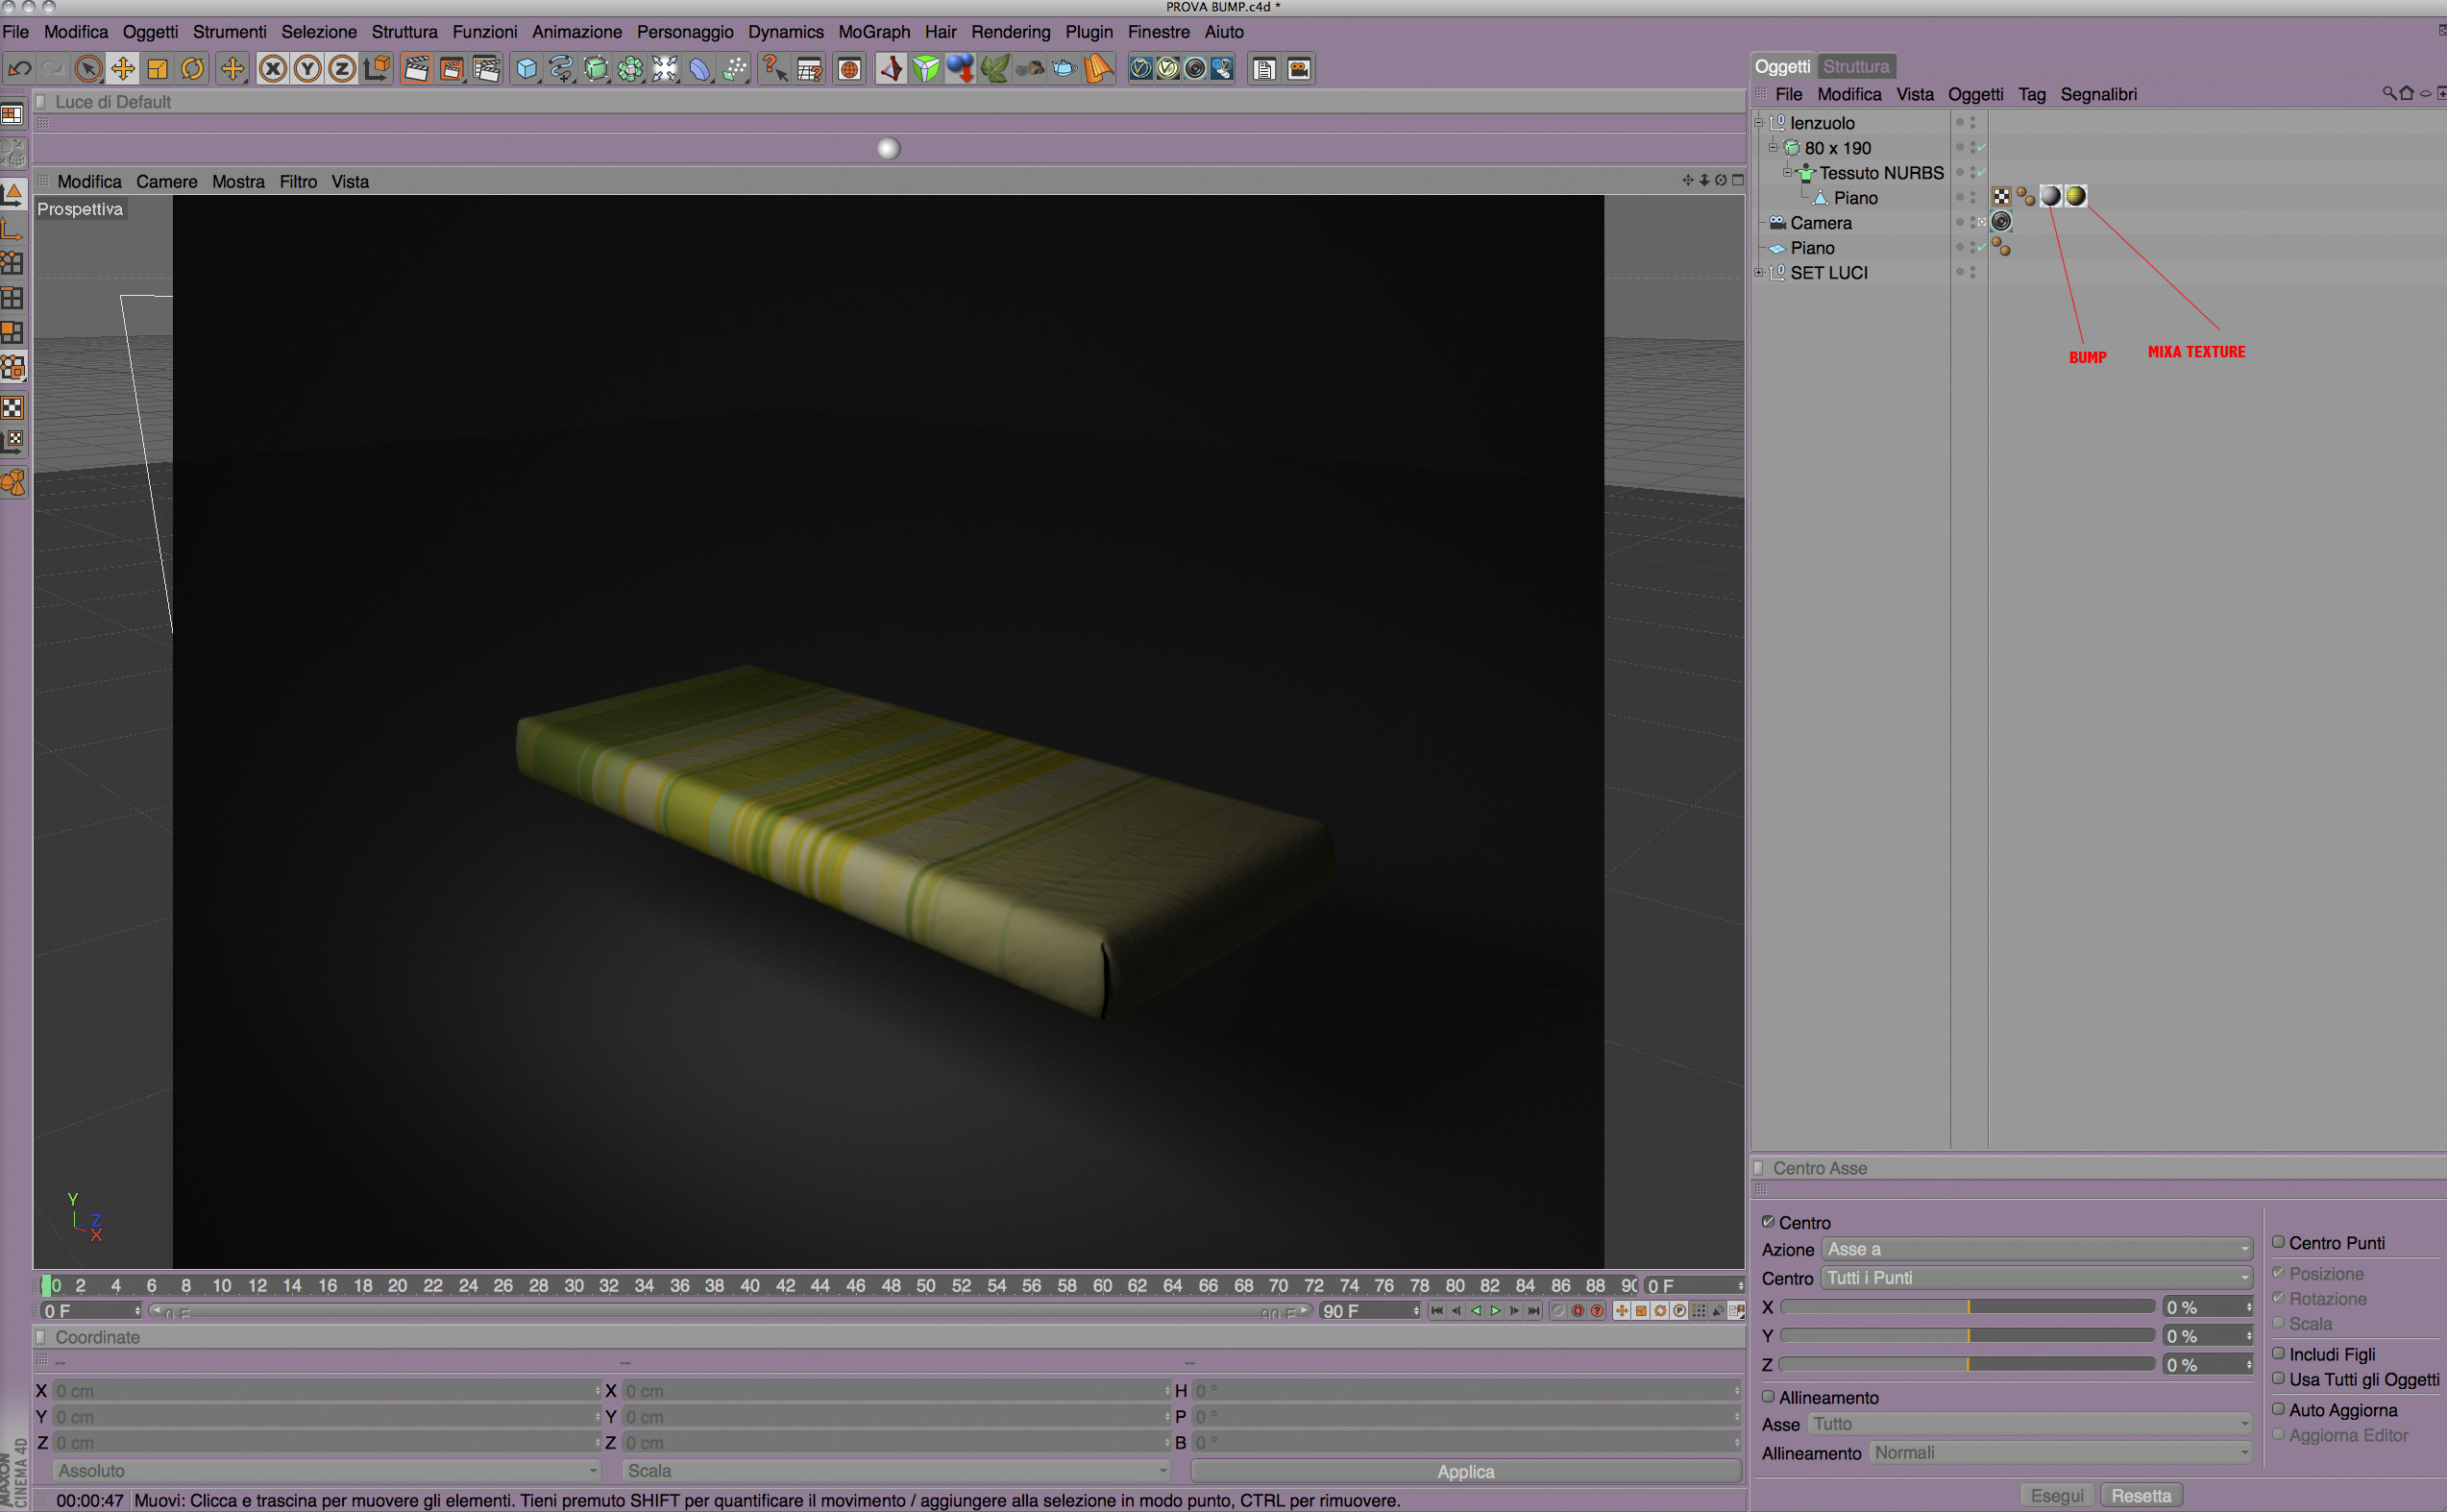Toggle the X axis lock

[x=272, y=69]
